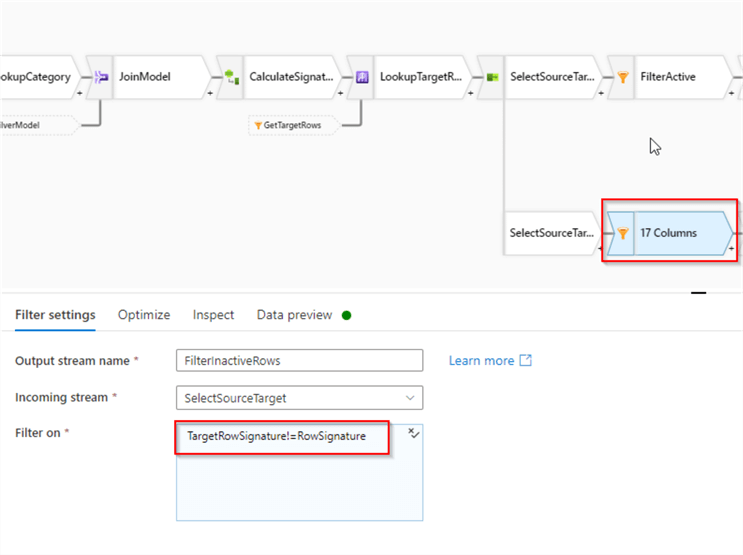Click the LookupTargetRows lookup icon

point(362,77)
